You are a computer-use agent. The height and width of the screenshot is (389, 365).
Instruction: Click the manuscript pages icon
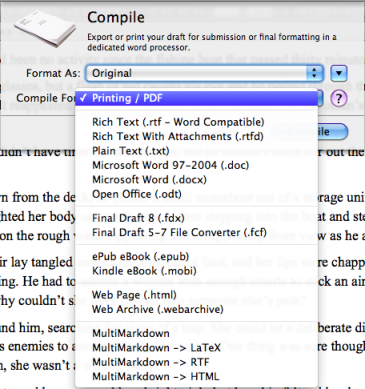pos(45,28)
